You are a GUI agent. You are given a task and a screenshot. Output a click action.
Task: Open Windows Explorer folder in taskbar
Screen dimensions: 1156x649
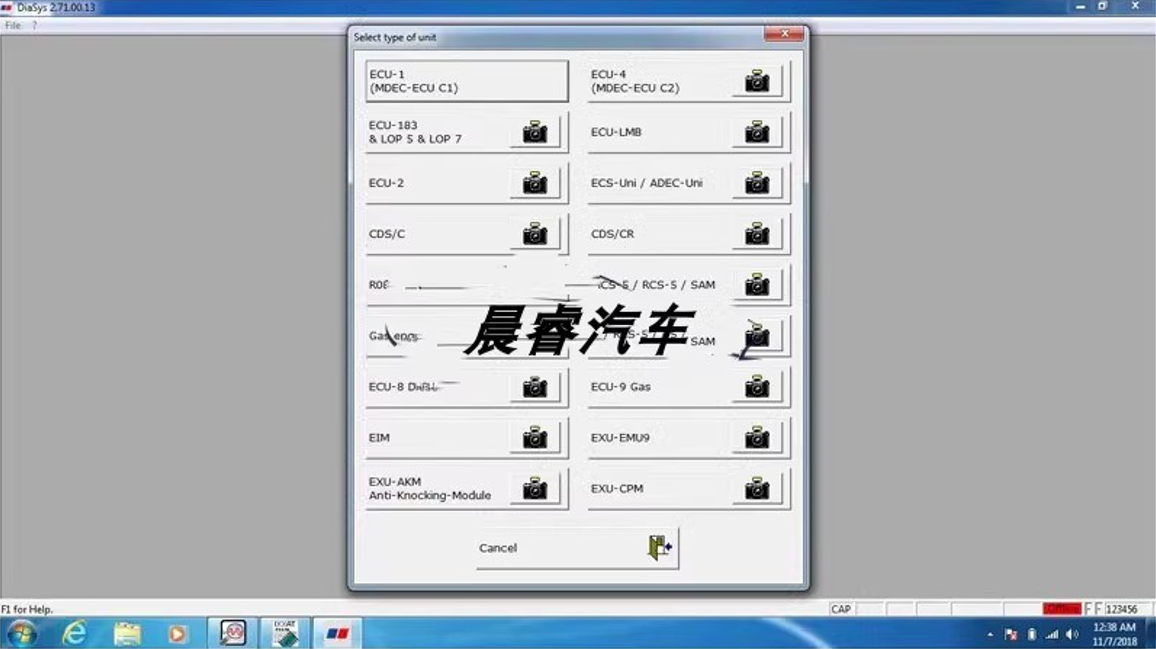pos(127,634)
